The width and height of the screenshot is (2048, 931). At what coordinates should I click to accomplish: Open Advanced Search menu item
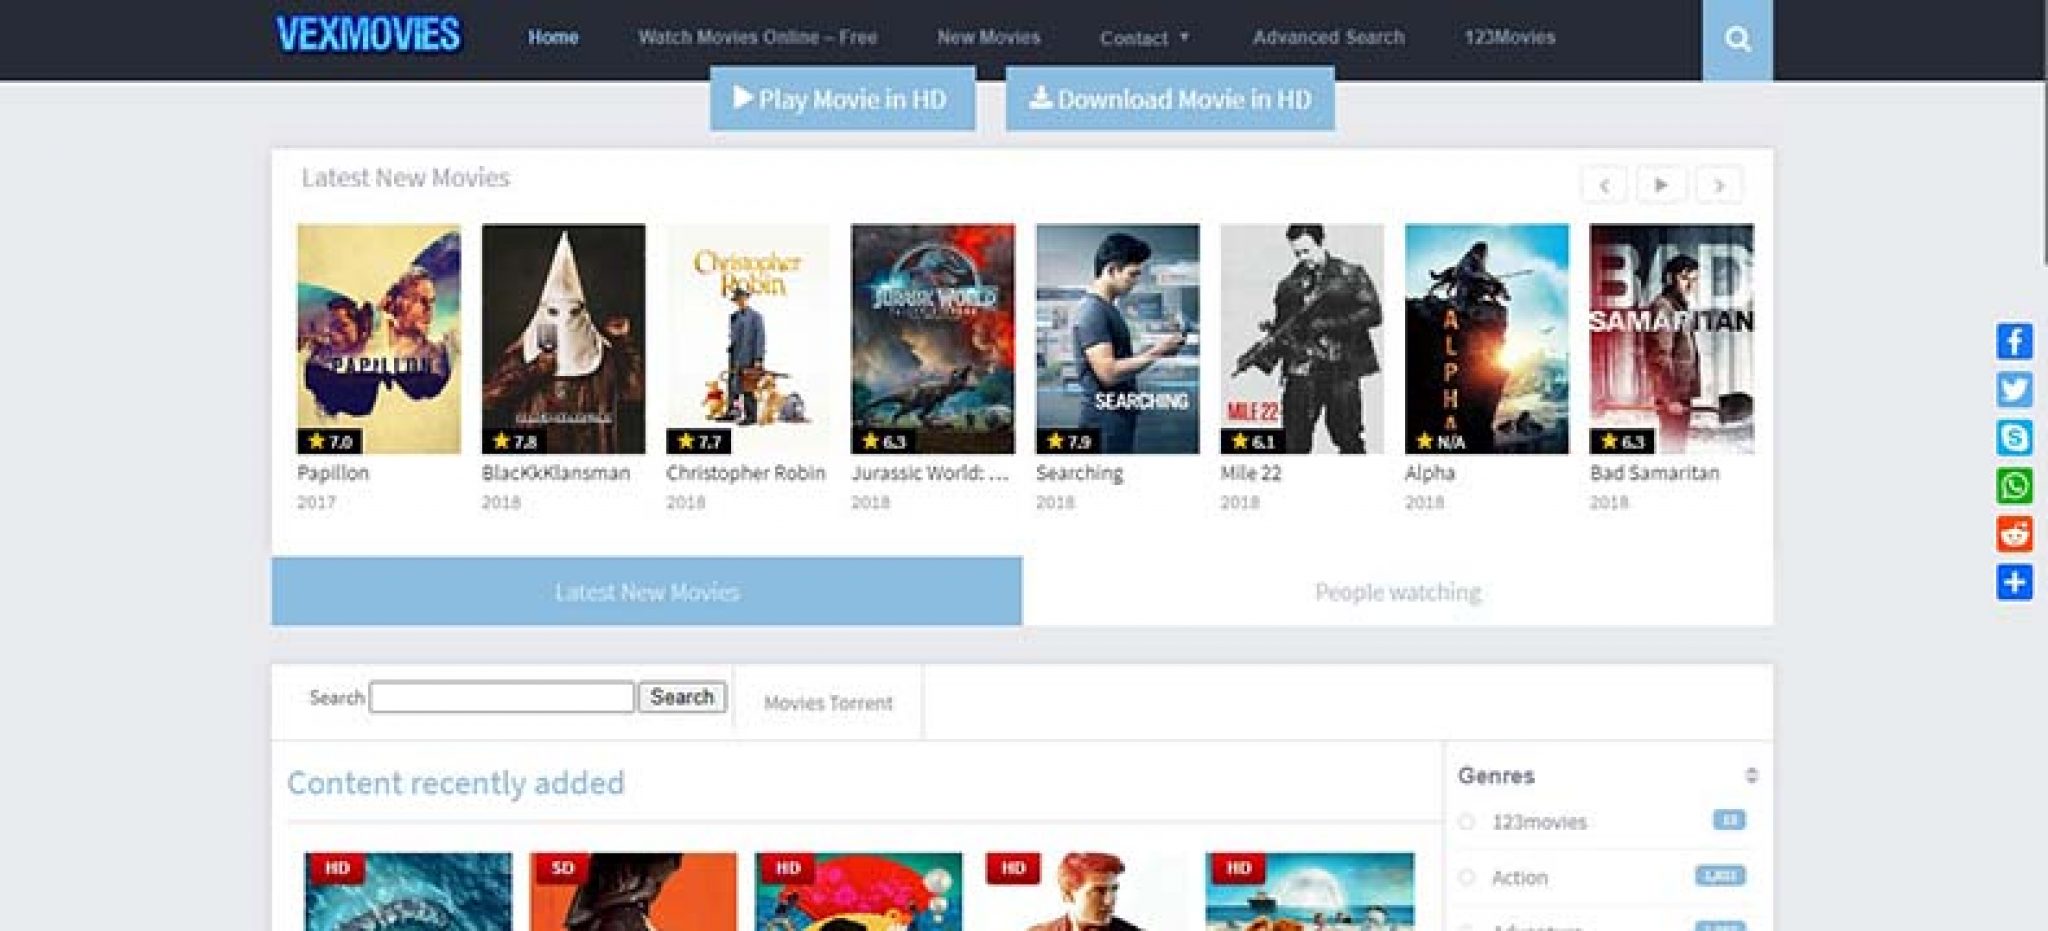1328,37
